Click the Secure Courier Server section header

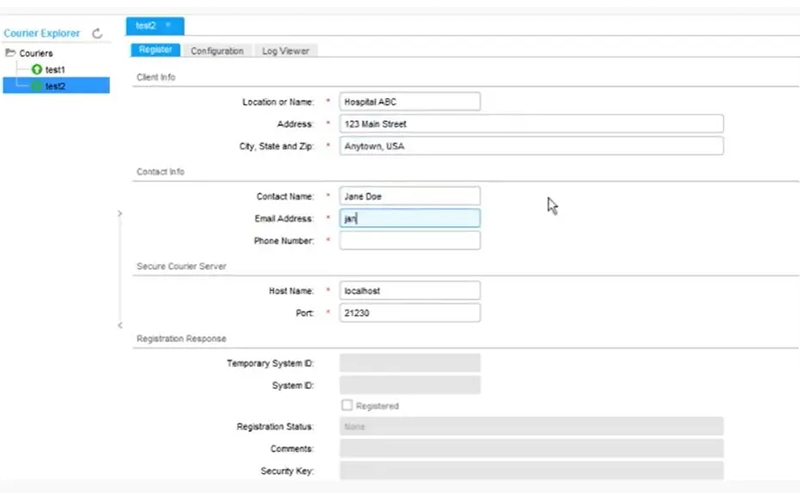click(181, 266)
